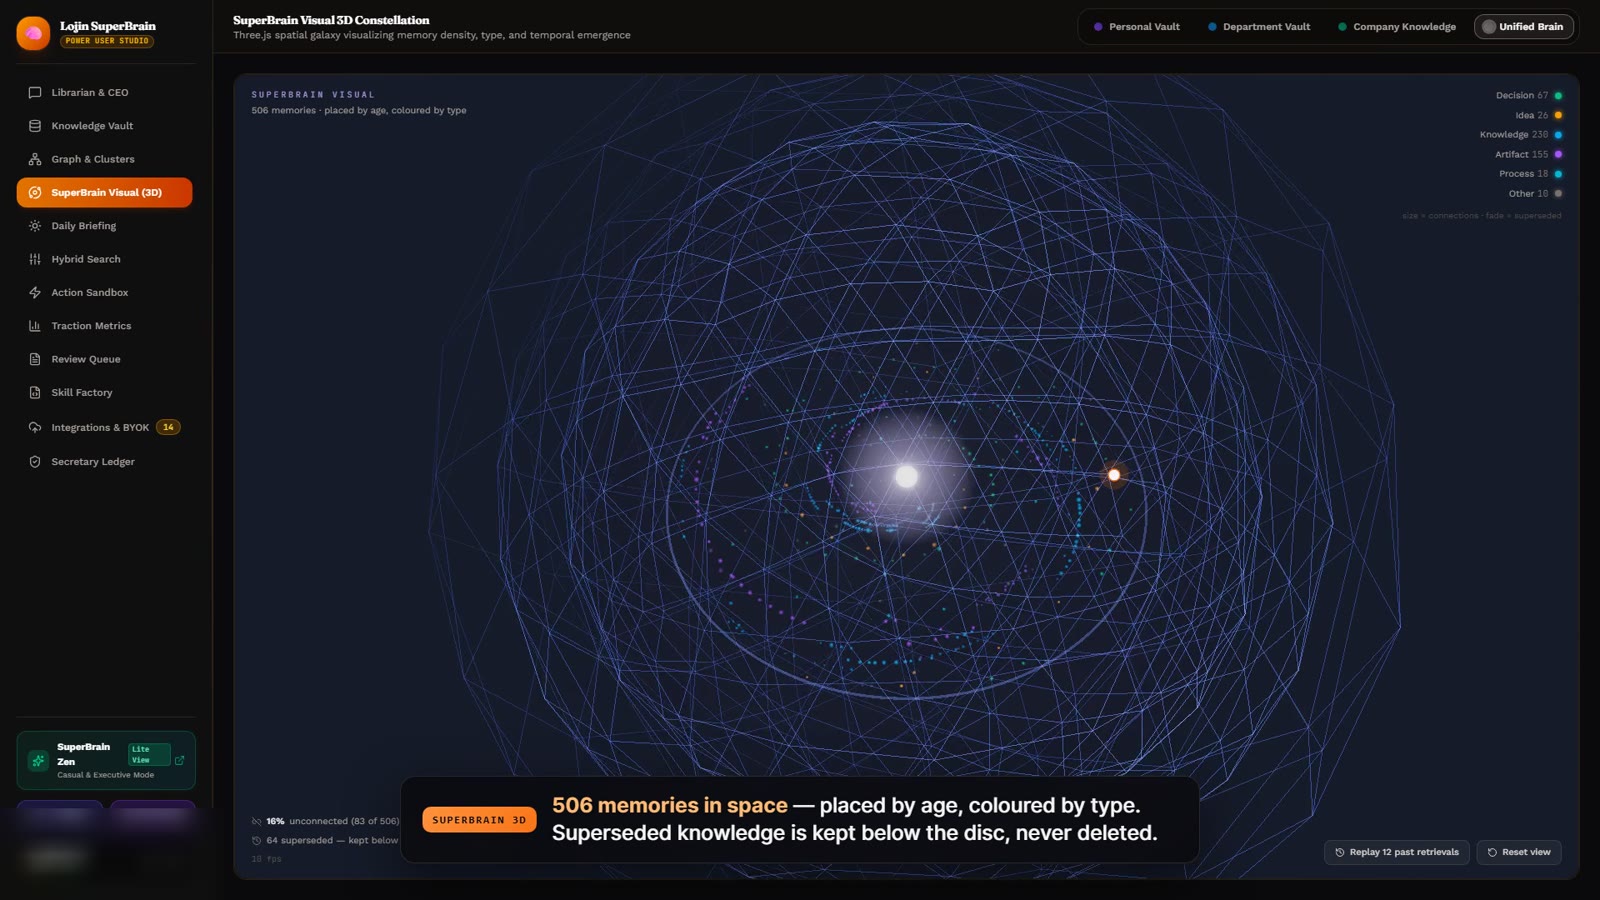Open SuperBrain Visual (3D) menu item
The image size is (1600, 900).
tap(104, 192)
